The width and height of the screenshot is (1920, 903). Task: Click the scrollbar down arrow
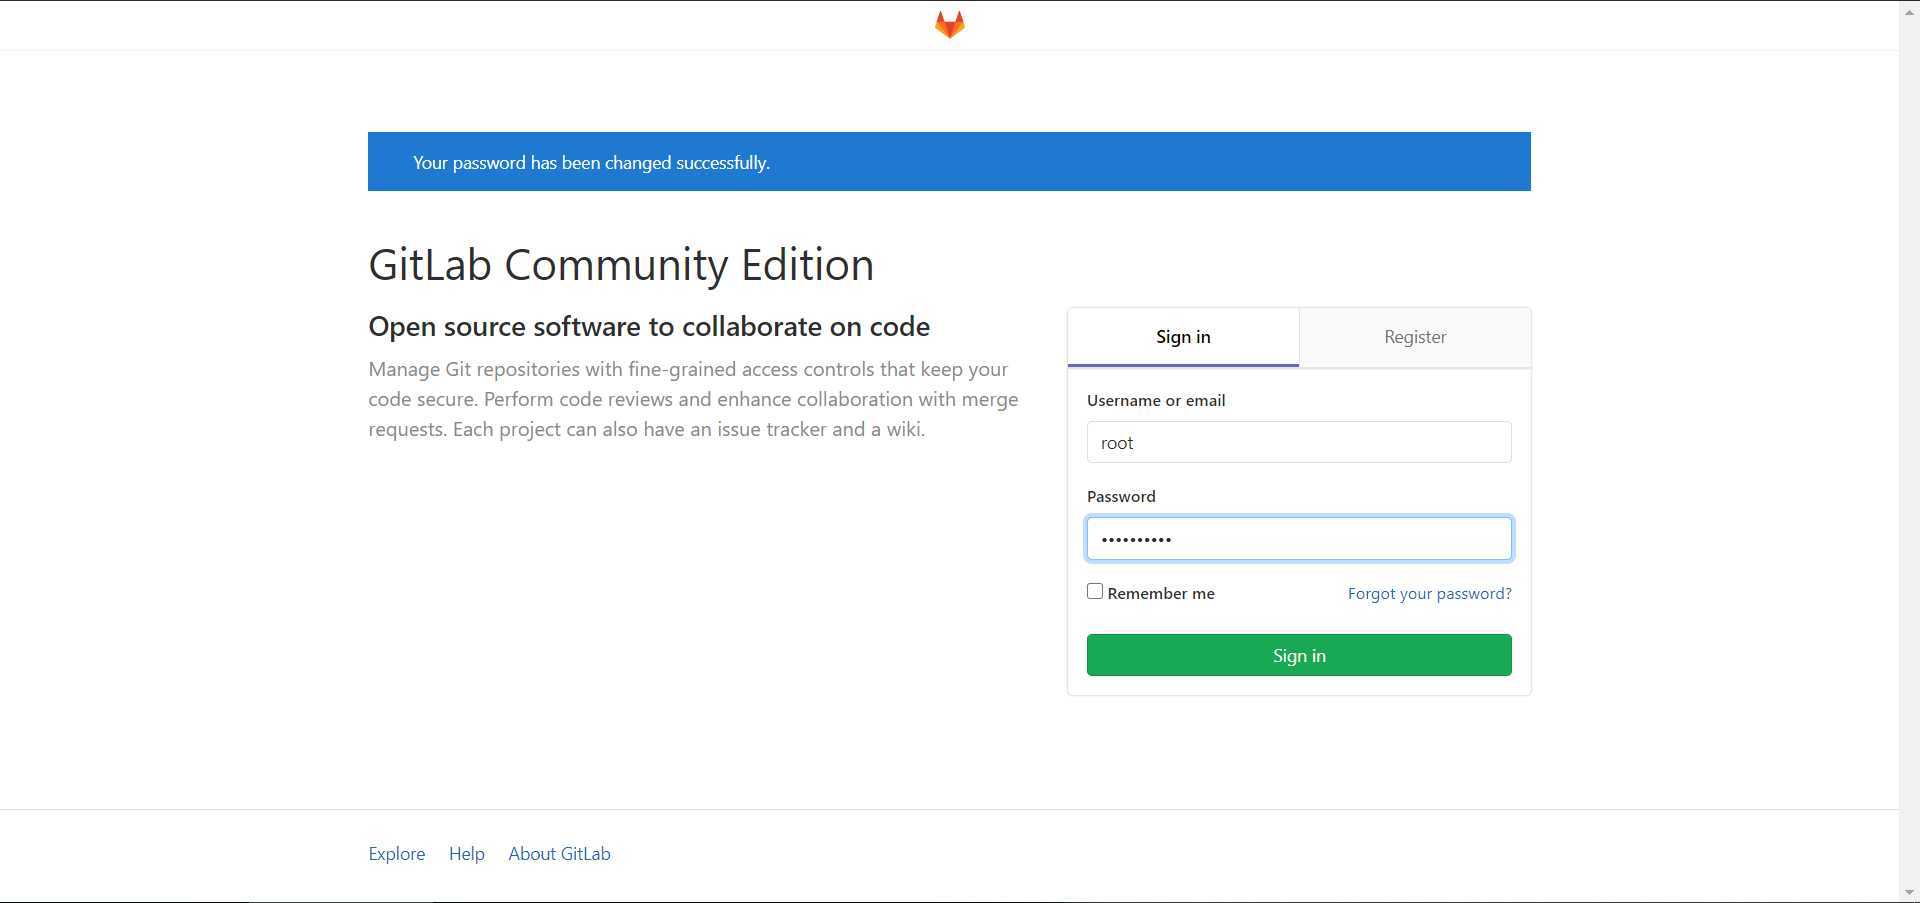pos(1909,892)
